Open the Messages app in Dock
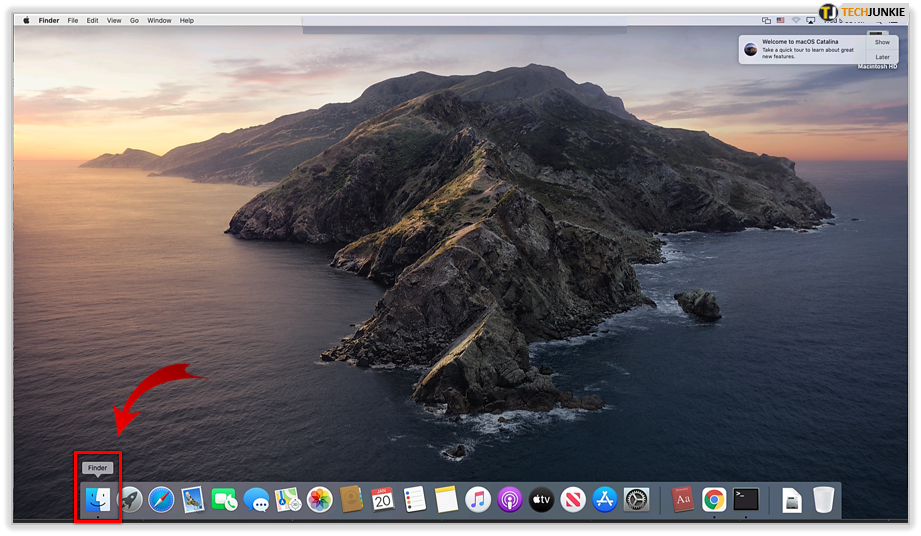The image size is (921, 536). [257, 500]
